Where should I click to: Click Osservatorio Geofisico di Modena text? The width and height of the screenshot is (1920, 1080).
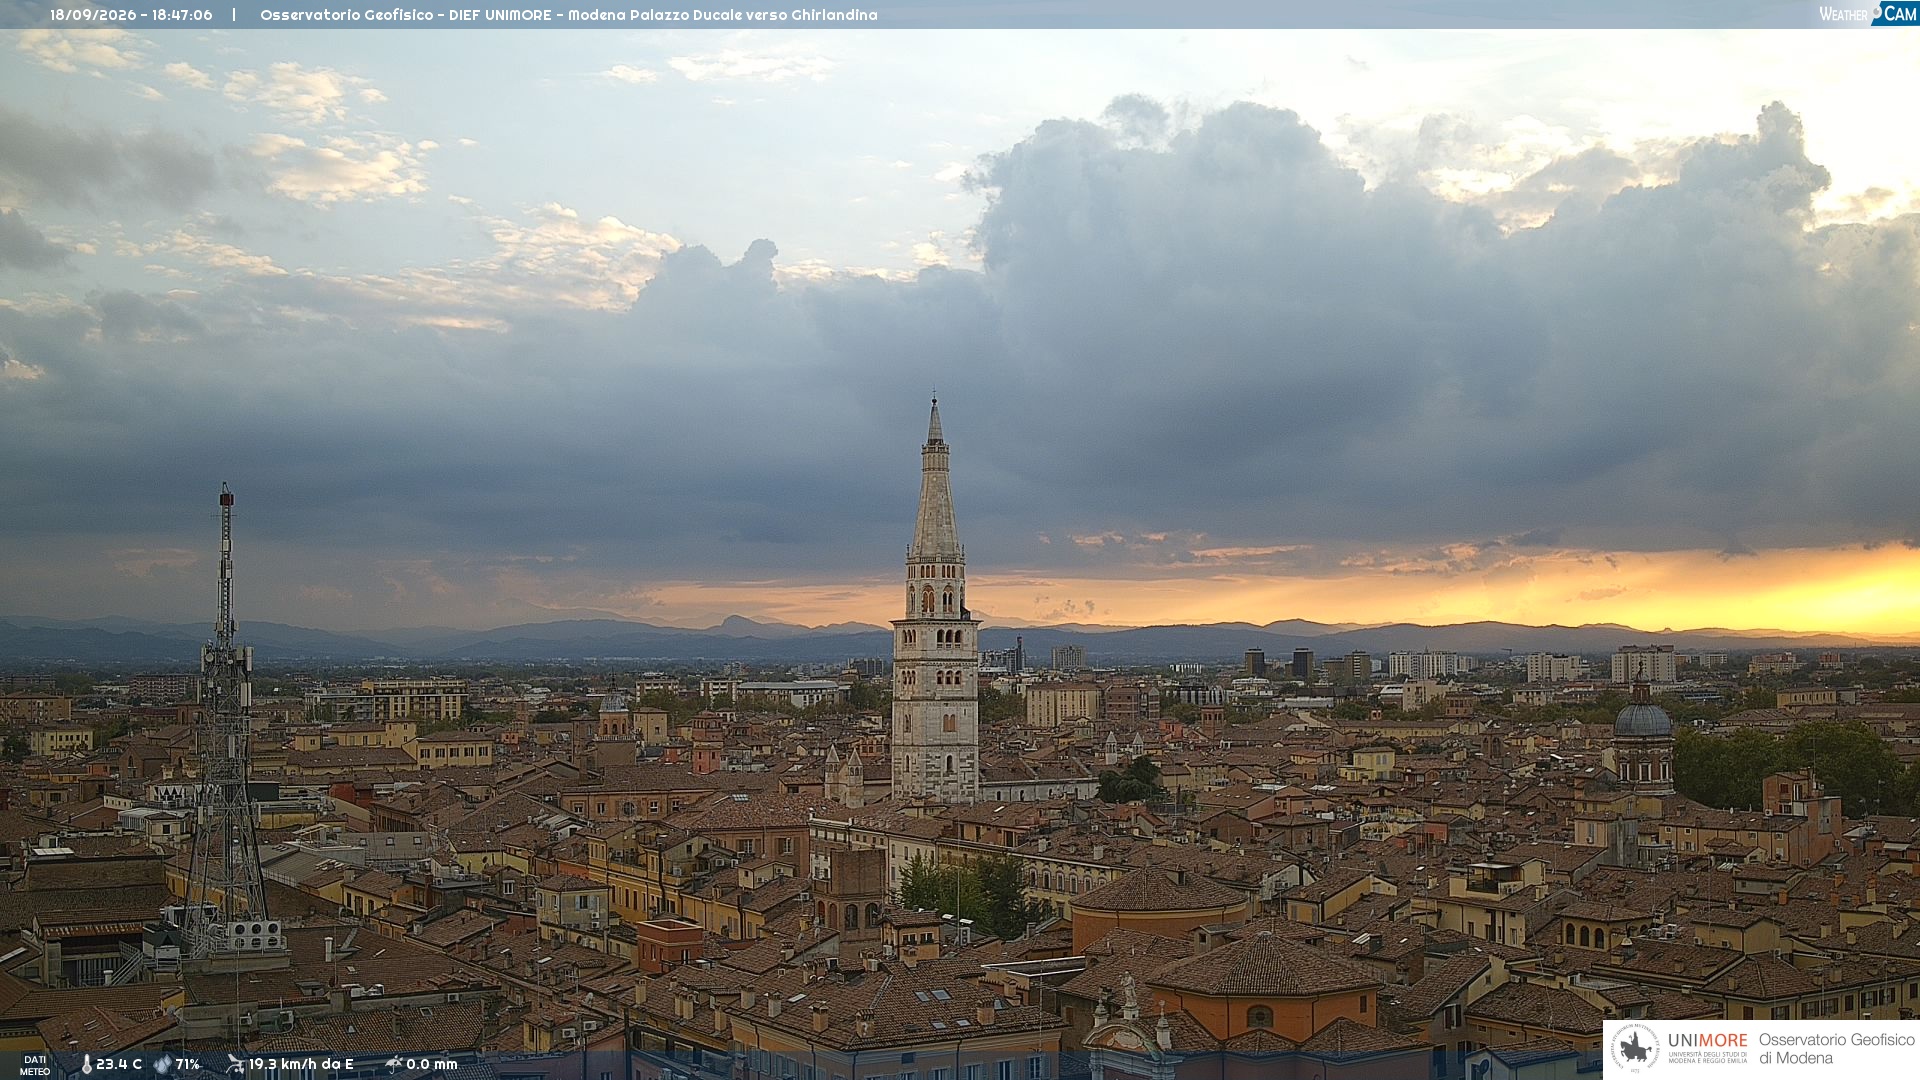click(1836, 1048)
